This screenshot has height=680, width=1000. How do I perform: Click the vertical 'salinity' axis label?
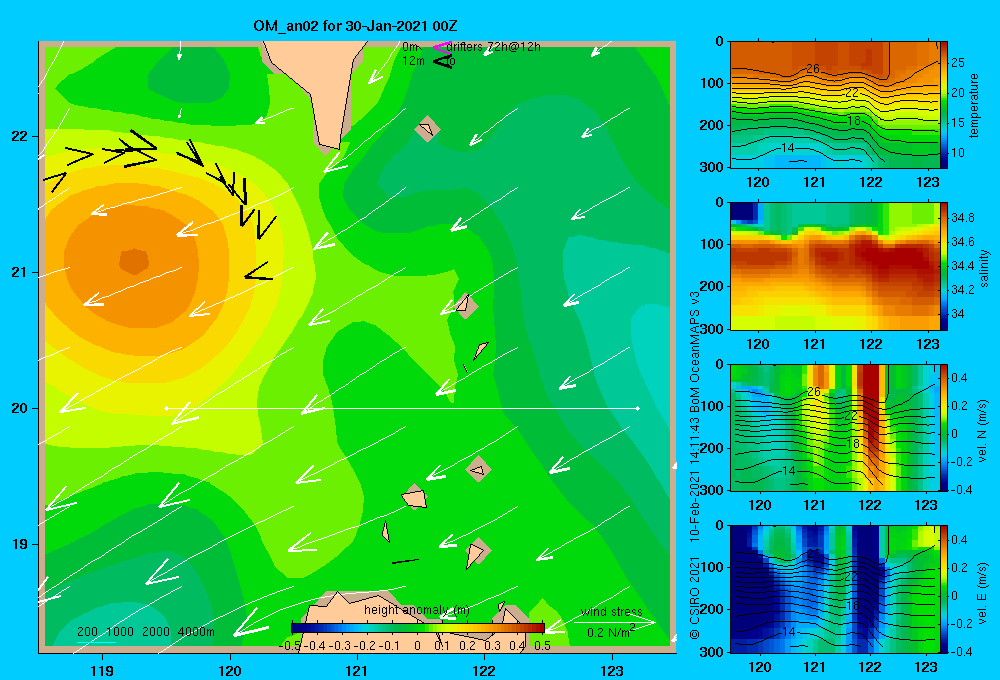(984, 267)
